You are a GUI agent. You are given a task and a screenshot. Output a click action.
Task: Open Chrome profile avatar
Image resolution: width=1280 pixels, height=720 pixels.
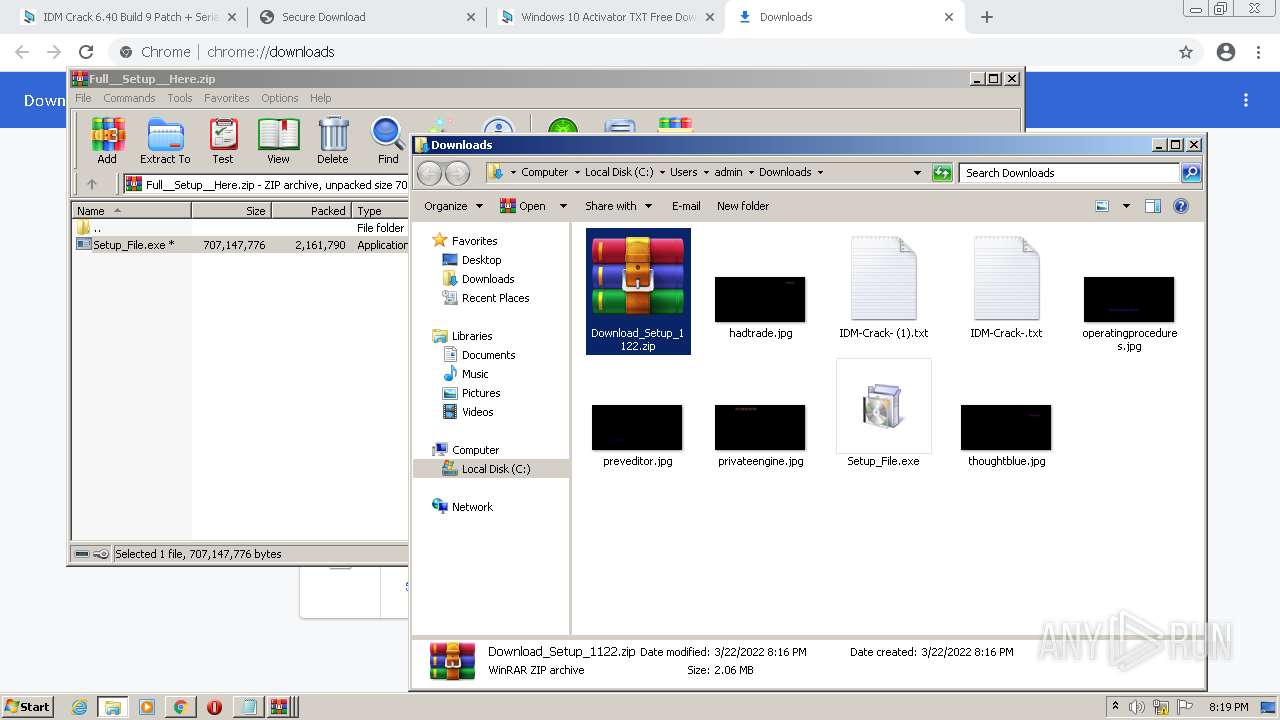1226,52
